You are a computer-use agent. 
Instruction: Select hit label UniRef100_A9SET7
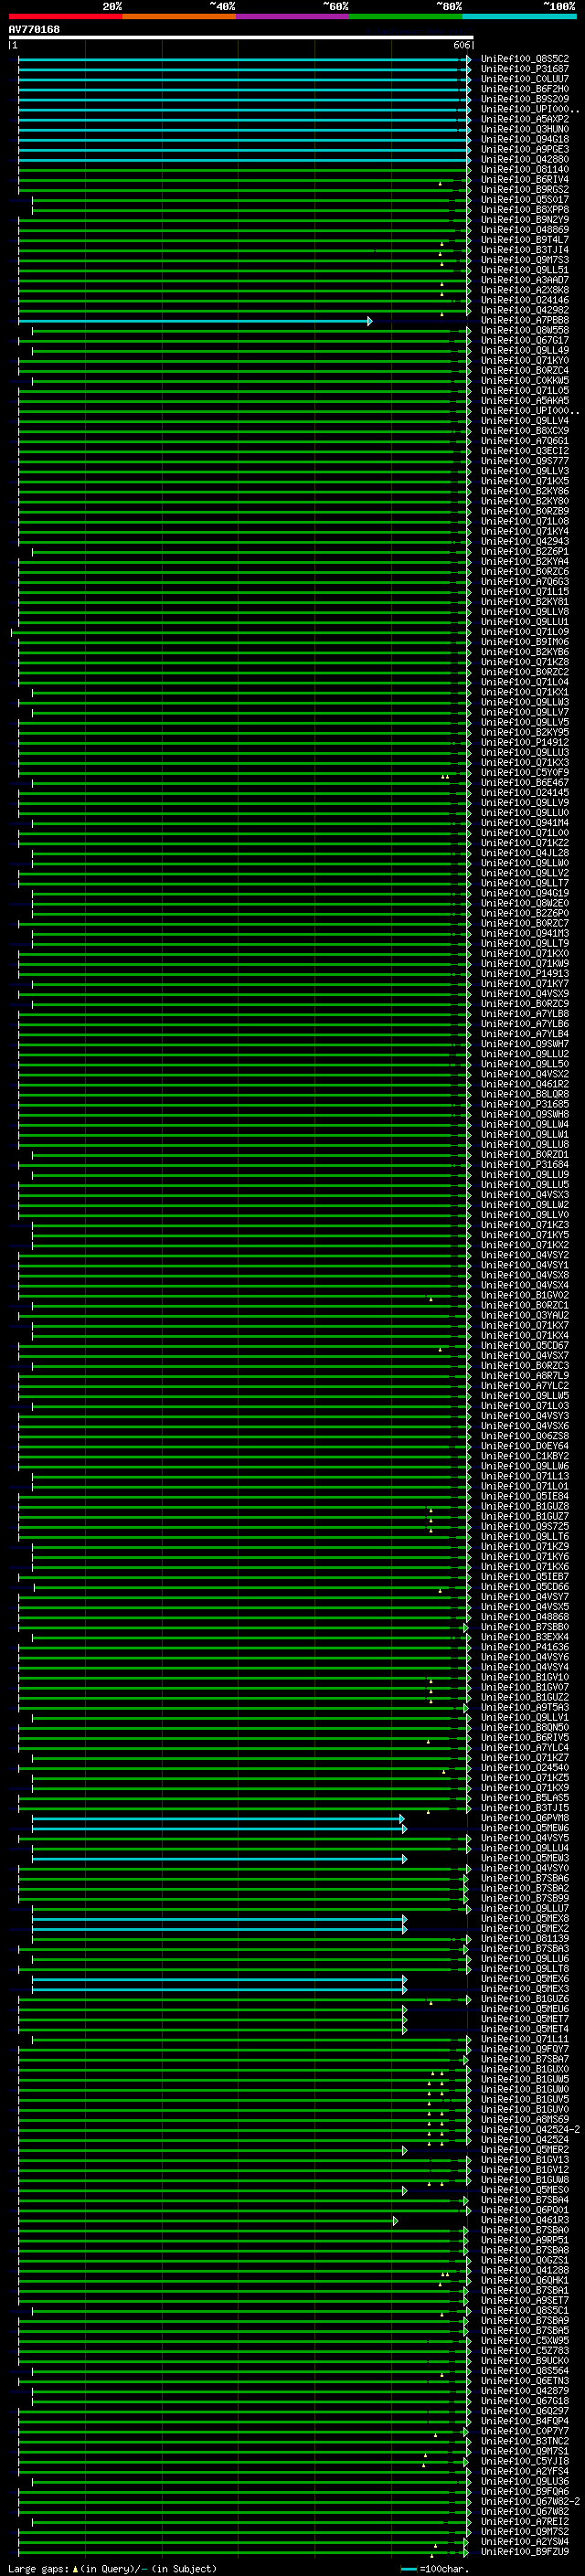tap(524, 2300)
